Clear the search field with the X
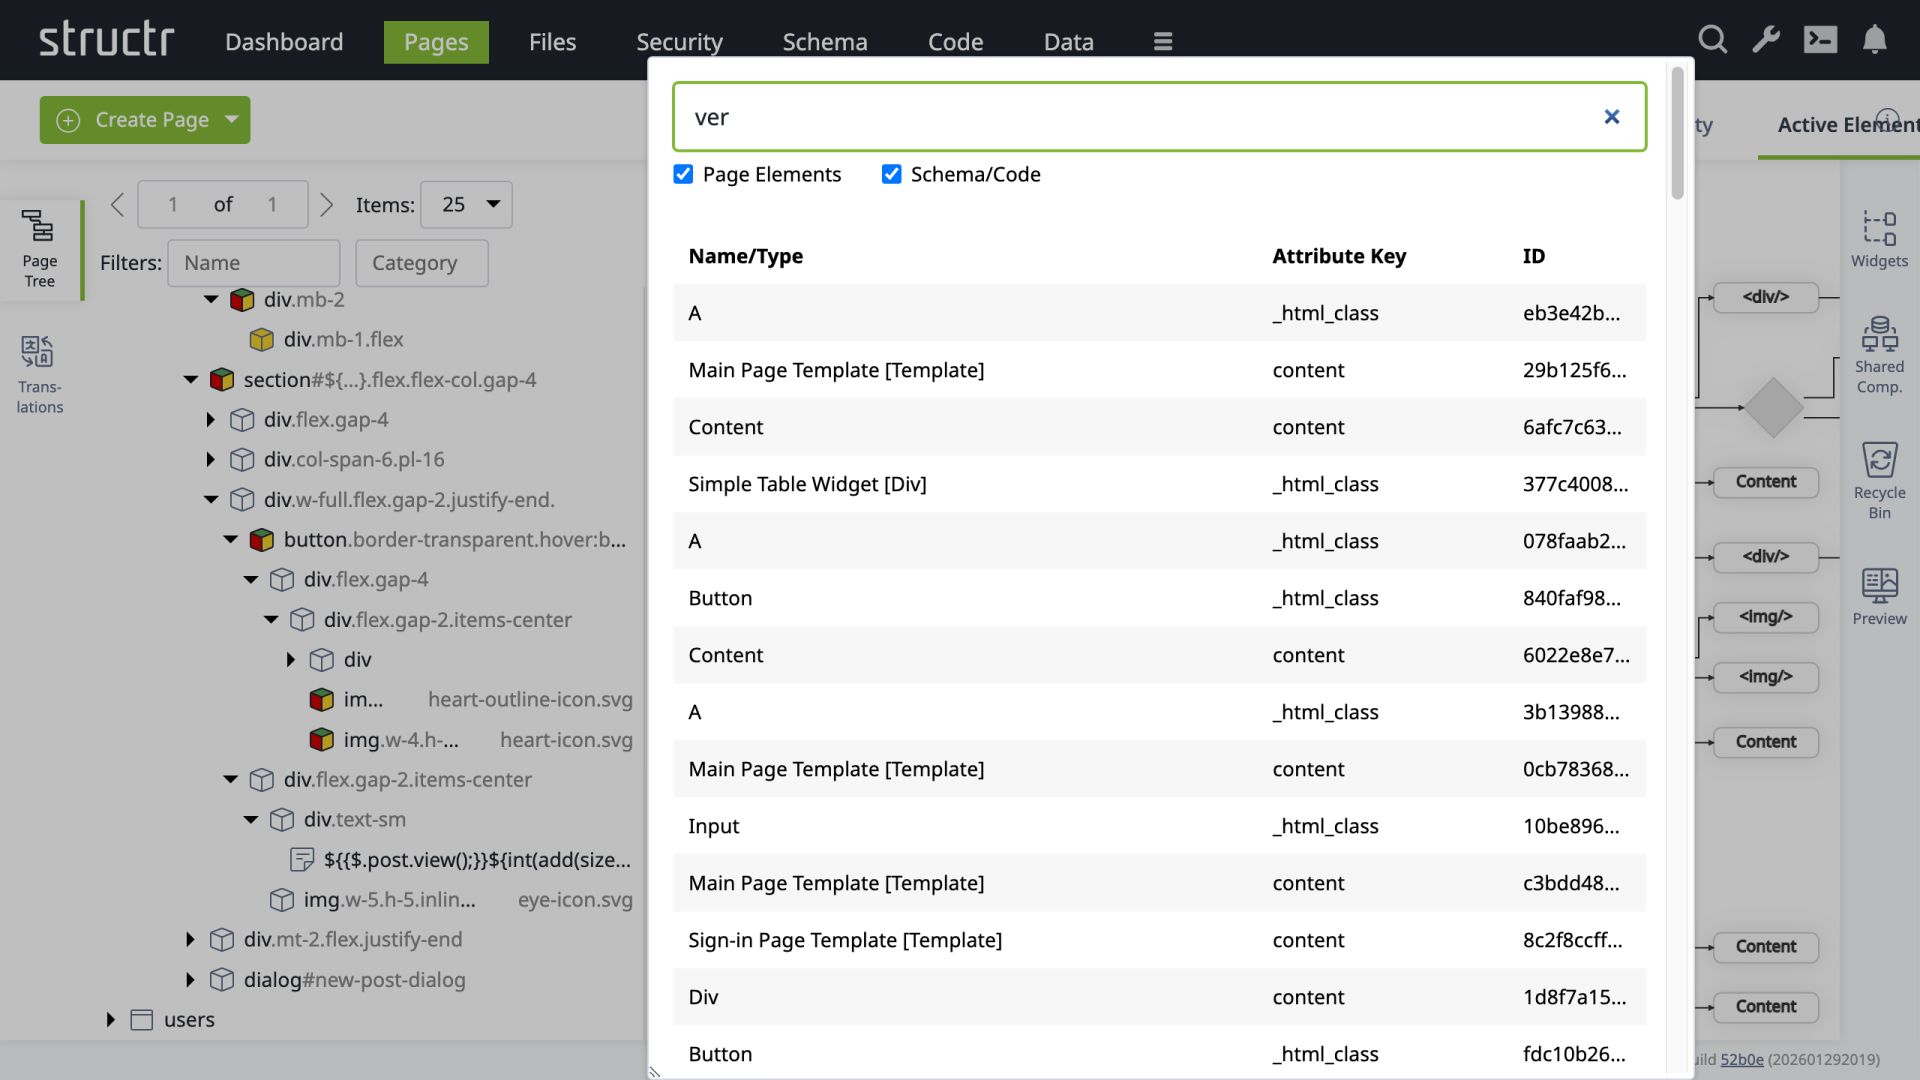This screenshot has height=1080, width=1920. (1612, 117)
